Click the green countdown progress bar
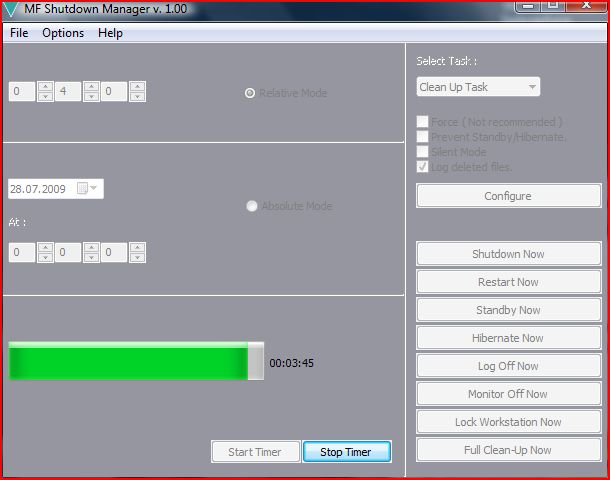Image resolution: width=610 pixels, height=480 pixels. click(128, 362)
